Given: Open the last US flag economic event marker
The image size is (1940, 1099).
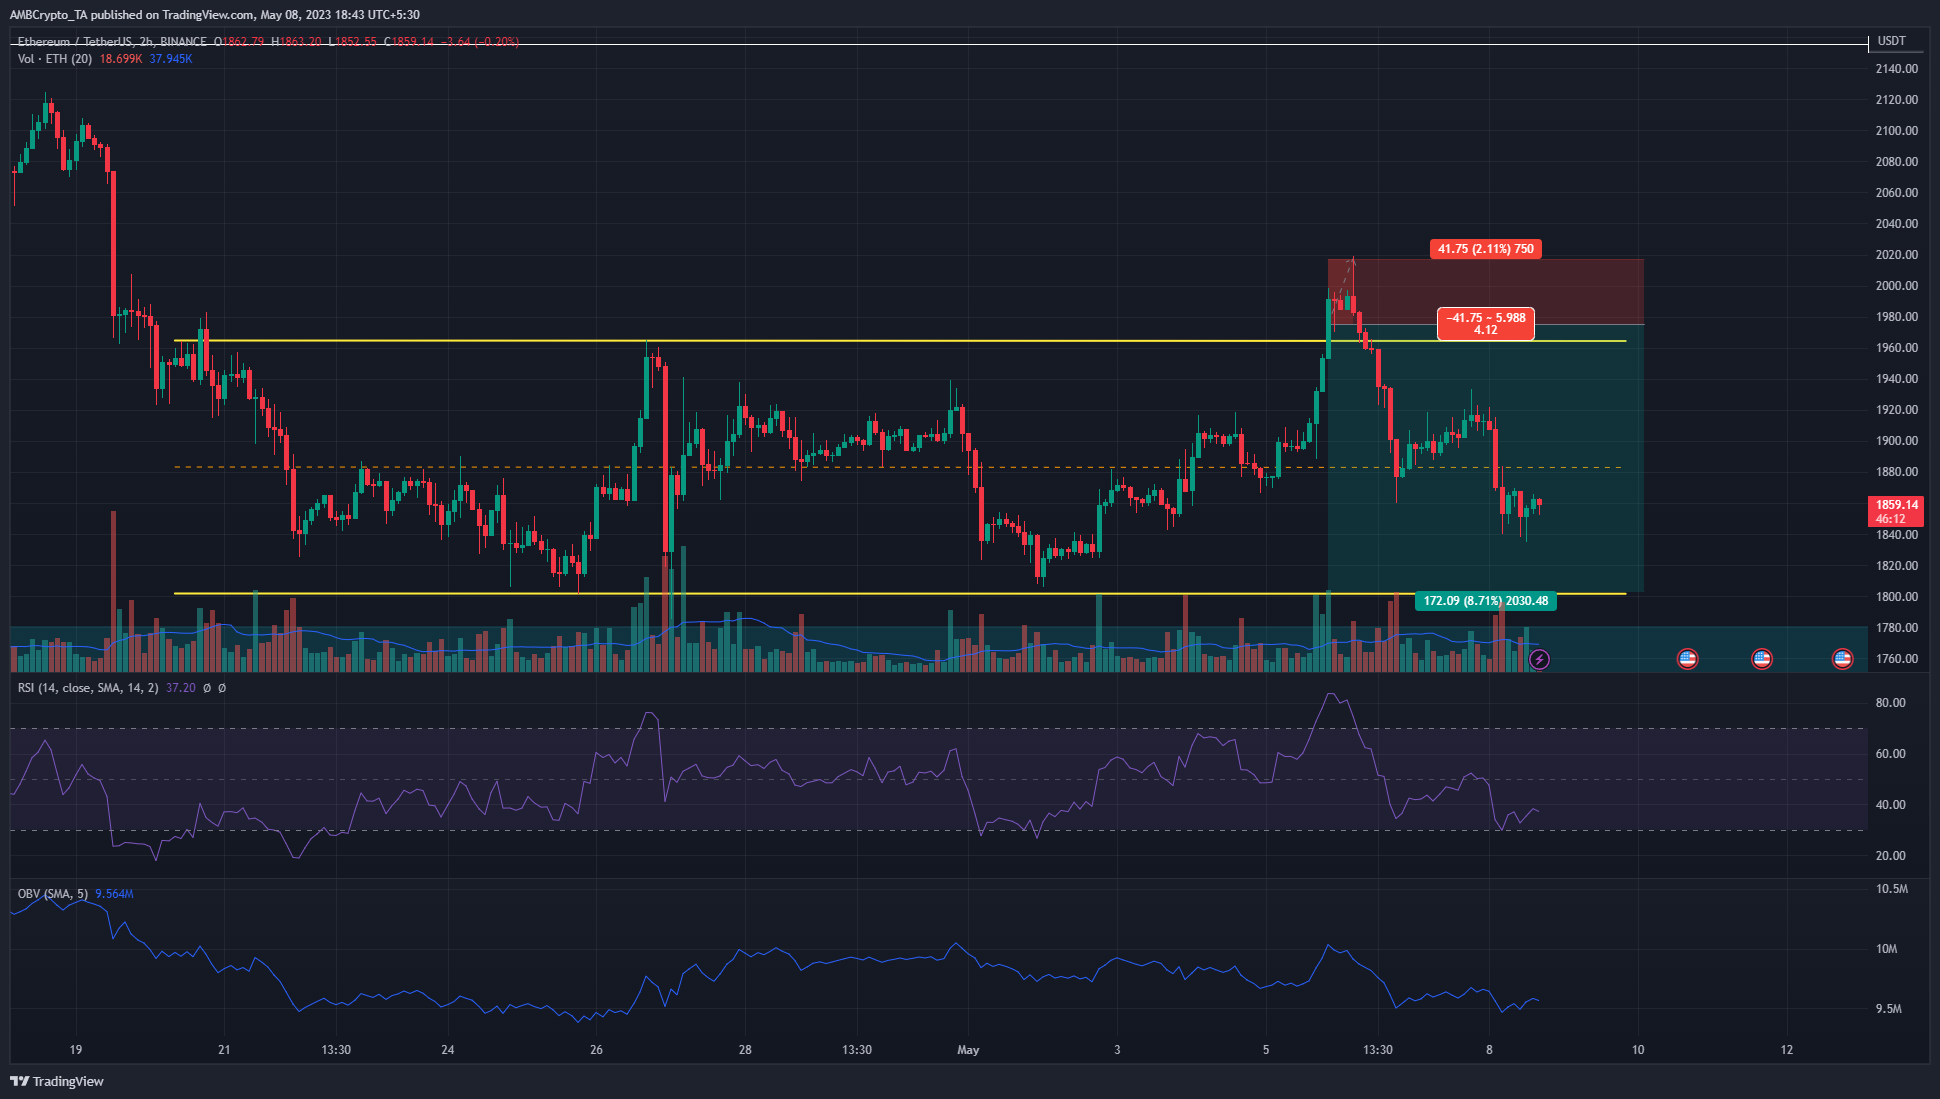Looking at the screenshot, I should tap(1842, 659).
